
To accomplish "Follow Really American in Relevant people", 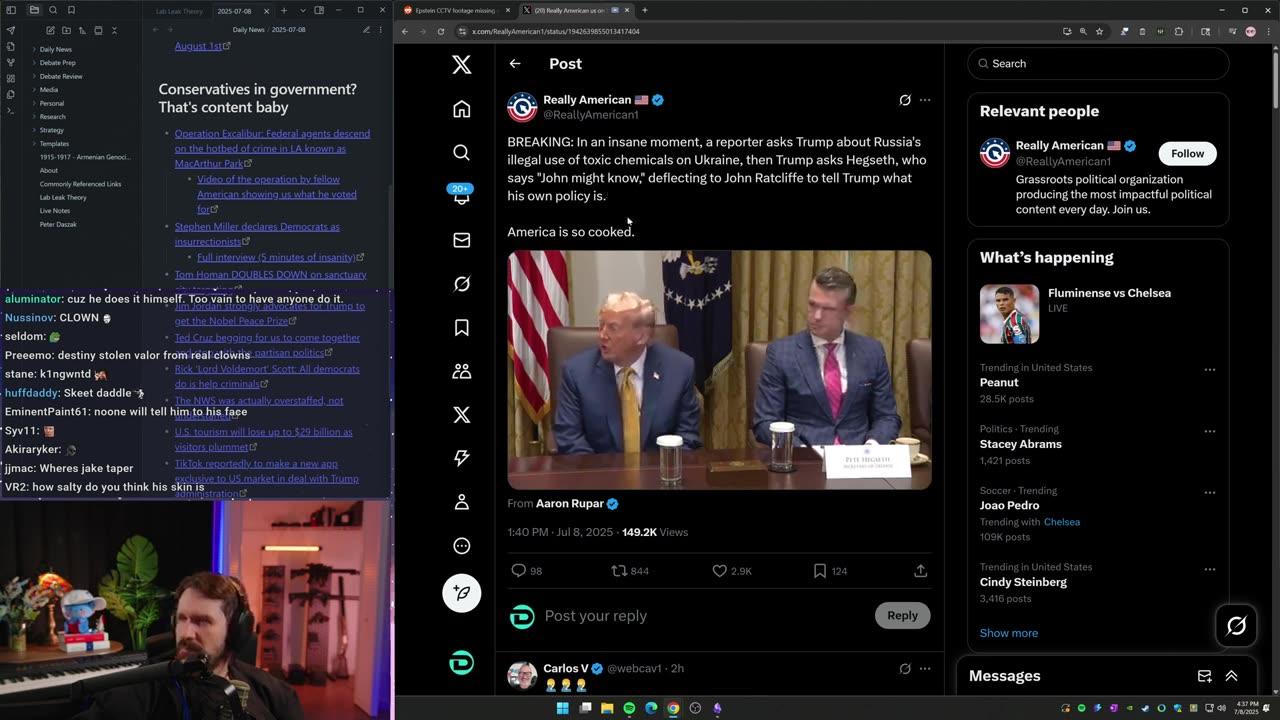I will 1187,153.
